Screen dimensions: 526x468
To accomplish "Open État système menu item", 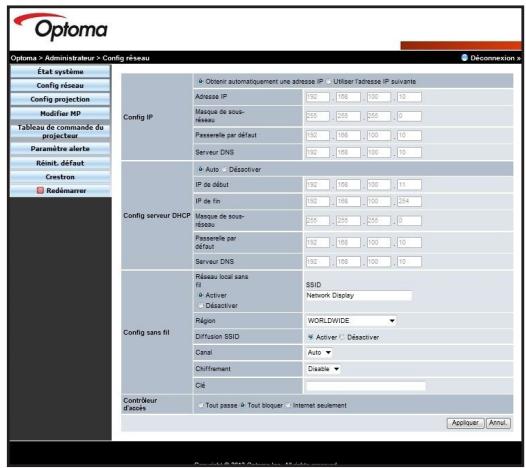I will [x=60, y=72].
